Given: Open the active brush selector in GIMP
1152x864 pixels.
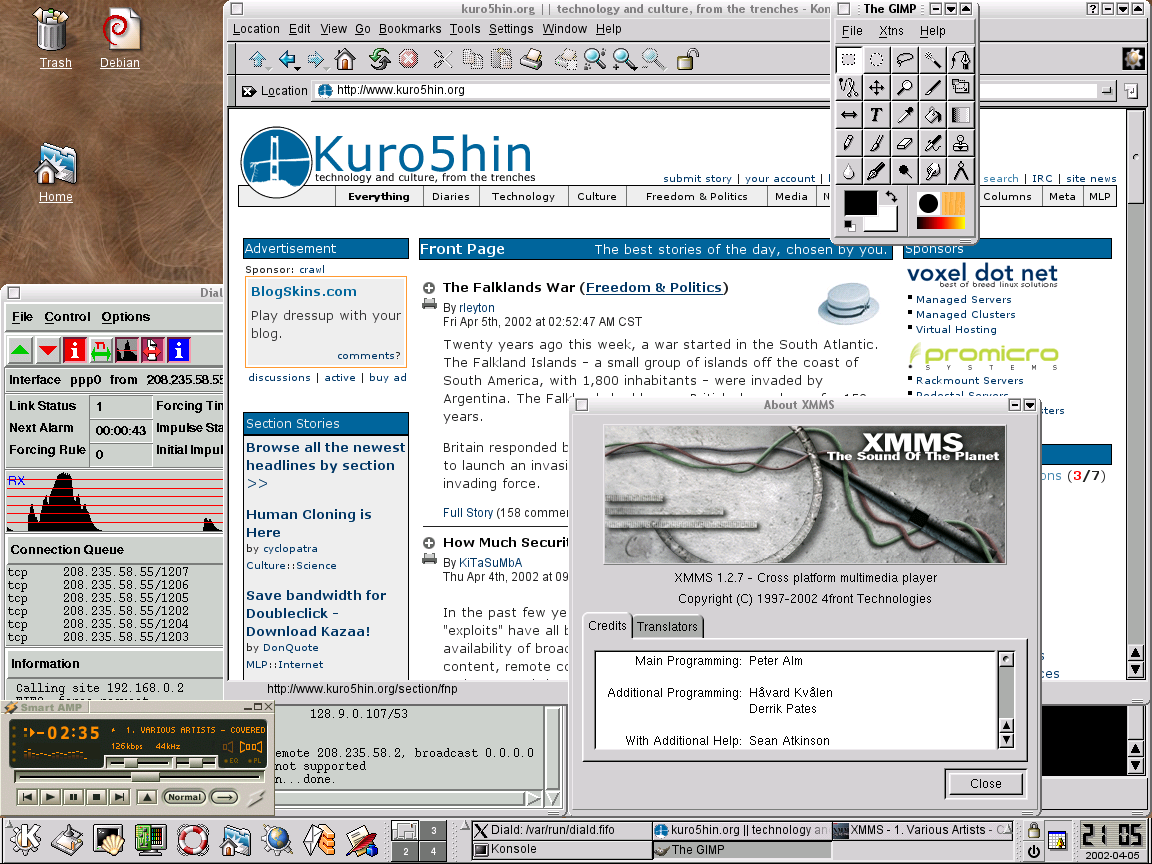Looking at the screenshot, I should [x=929, y=203].
